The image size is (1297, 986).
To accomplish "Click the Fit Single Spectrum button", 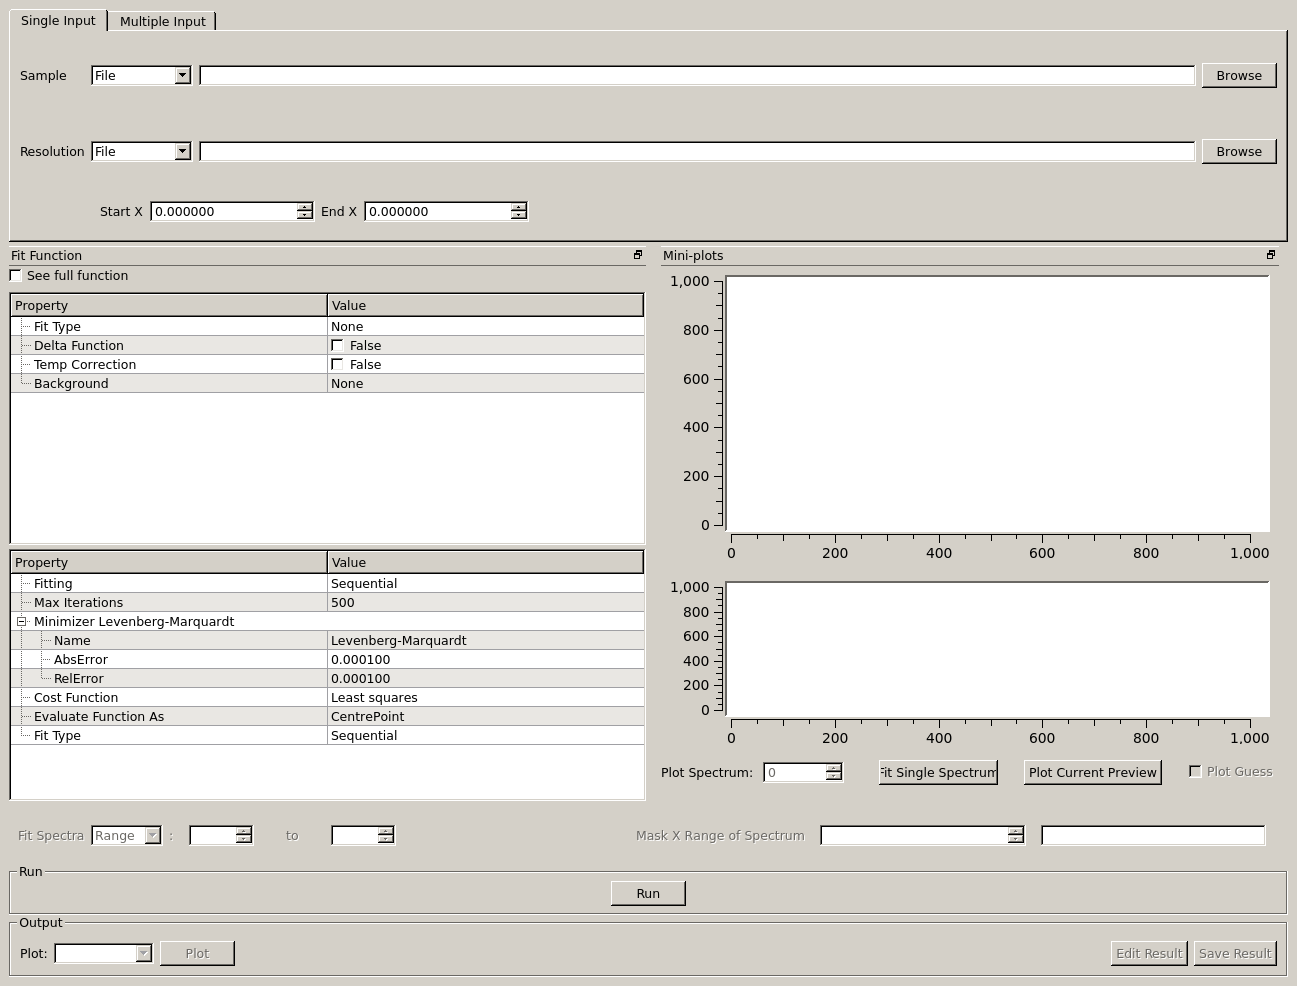I will [937, 772].
